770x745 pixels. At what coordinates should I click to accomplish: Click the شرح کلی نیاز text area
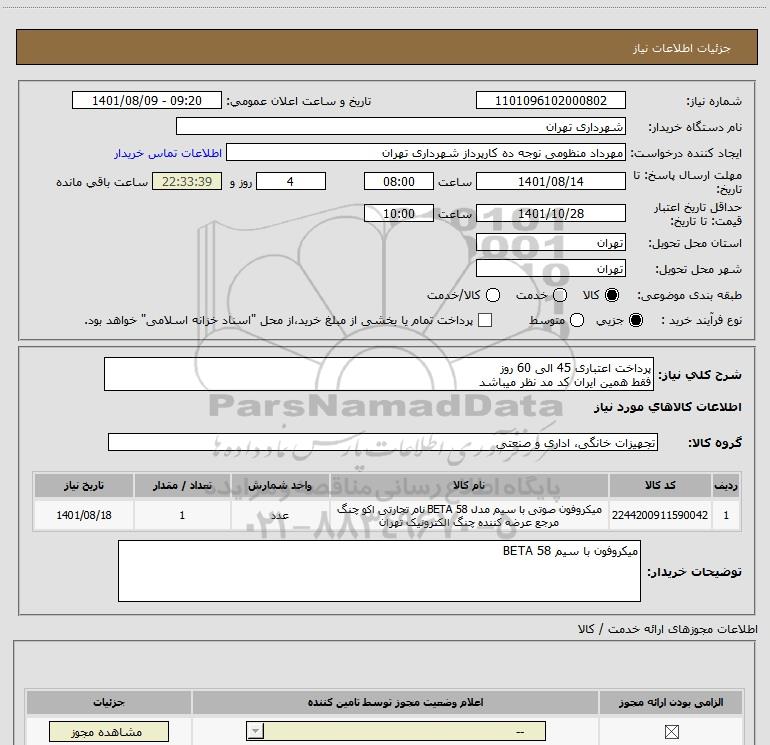click(379, 374)
